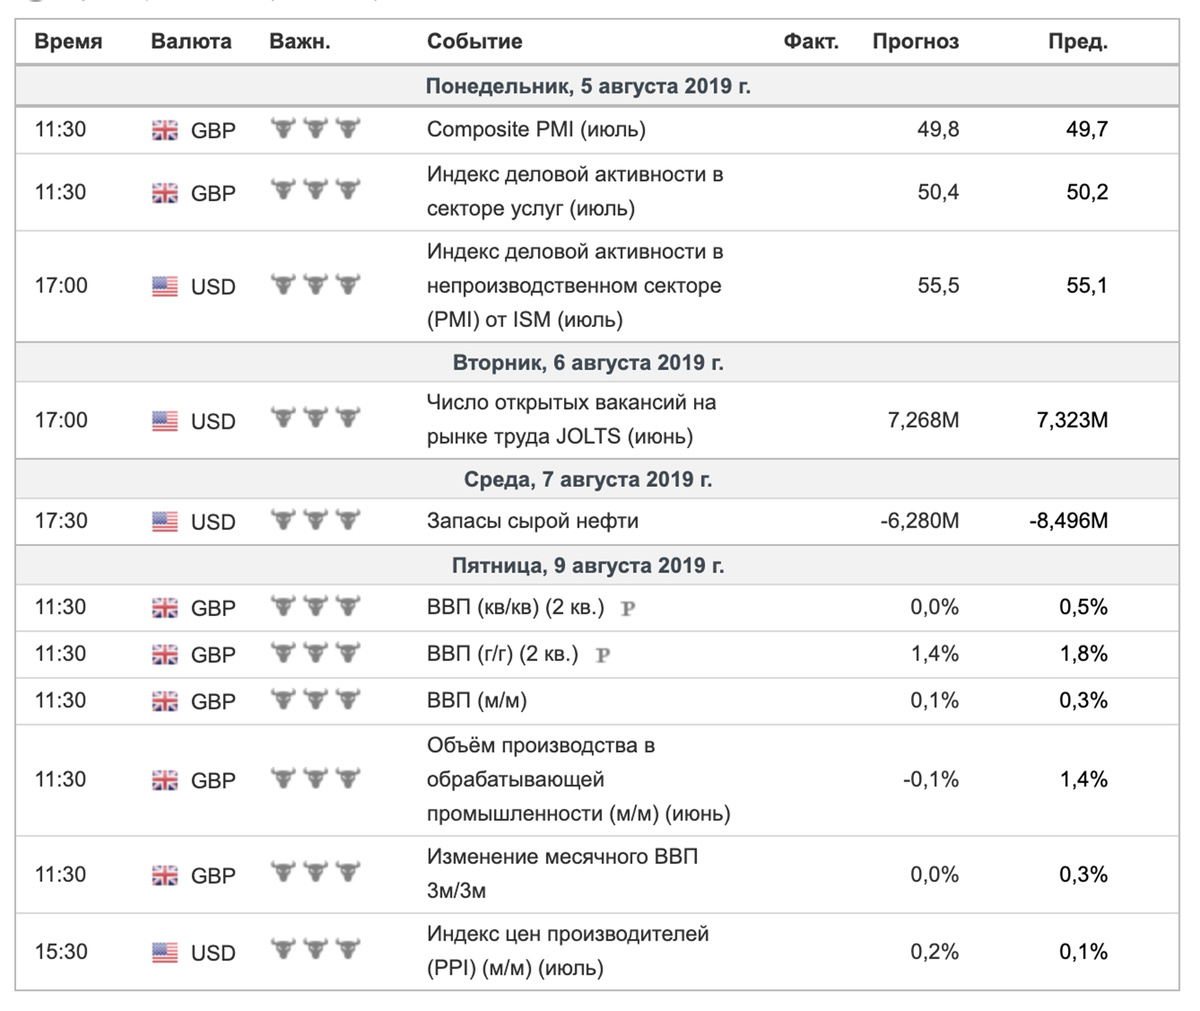Click the middle bull icon in Composite PMI row
This screenshot has height=1011, width=1200.
click(316, 129)
